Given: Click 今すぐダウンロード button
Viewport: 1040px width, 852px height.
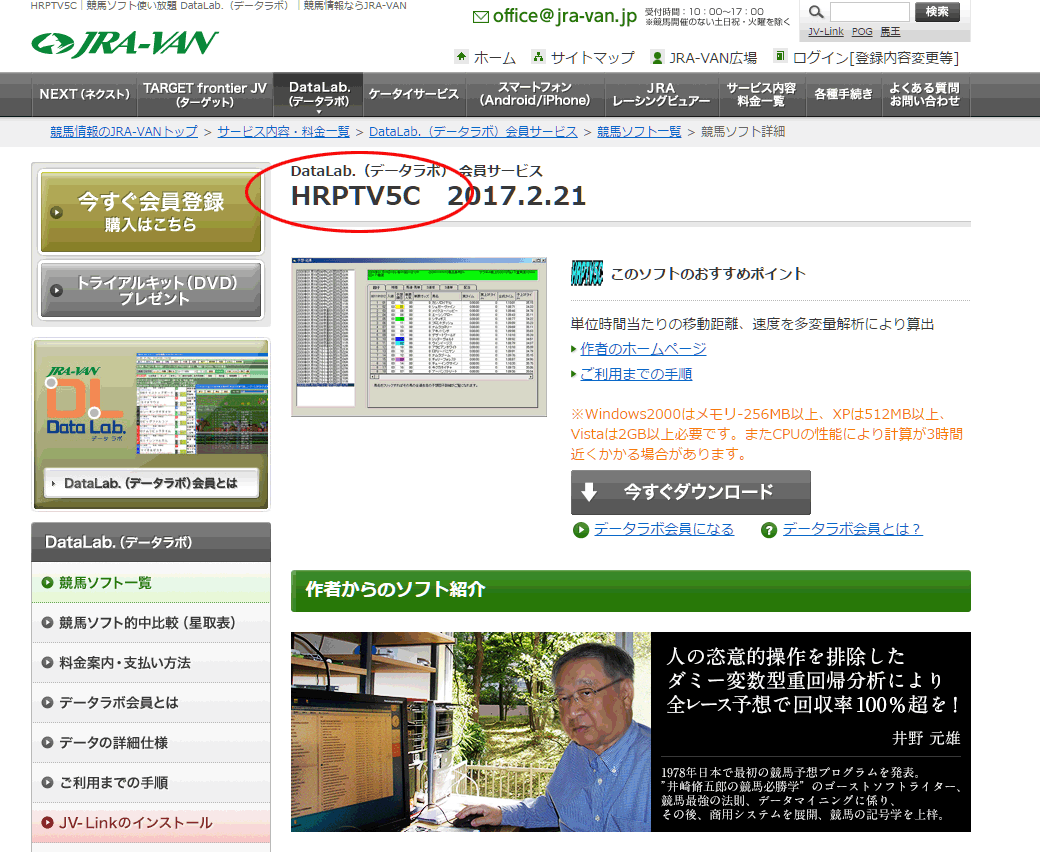Looking at the screenshot, I should (x=690, y=492).
